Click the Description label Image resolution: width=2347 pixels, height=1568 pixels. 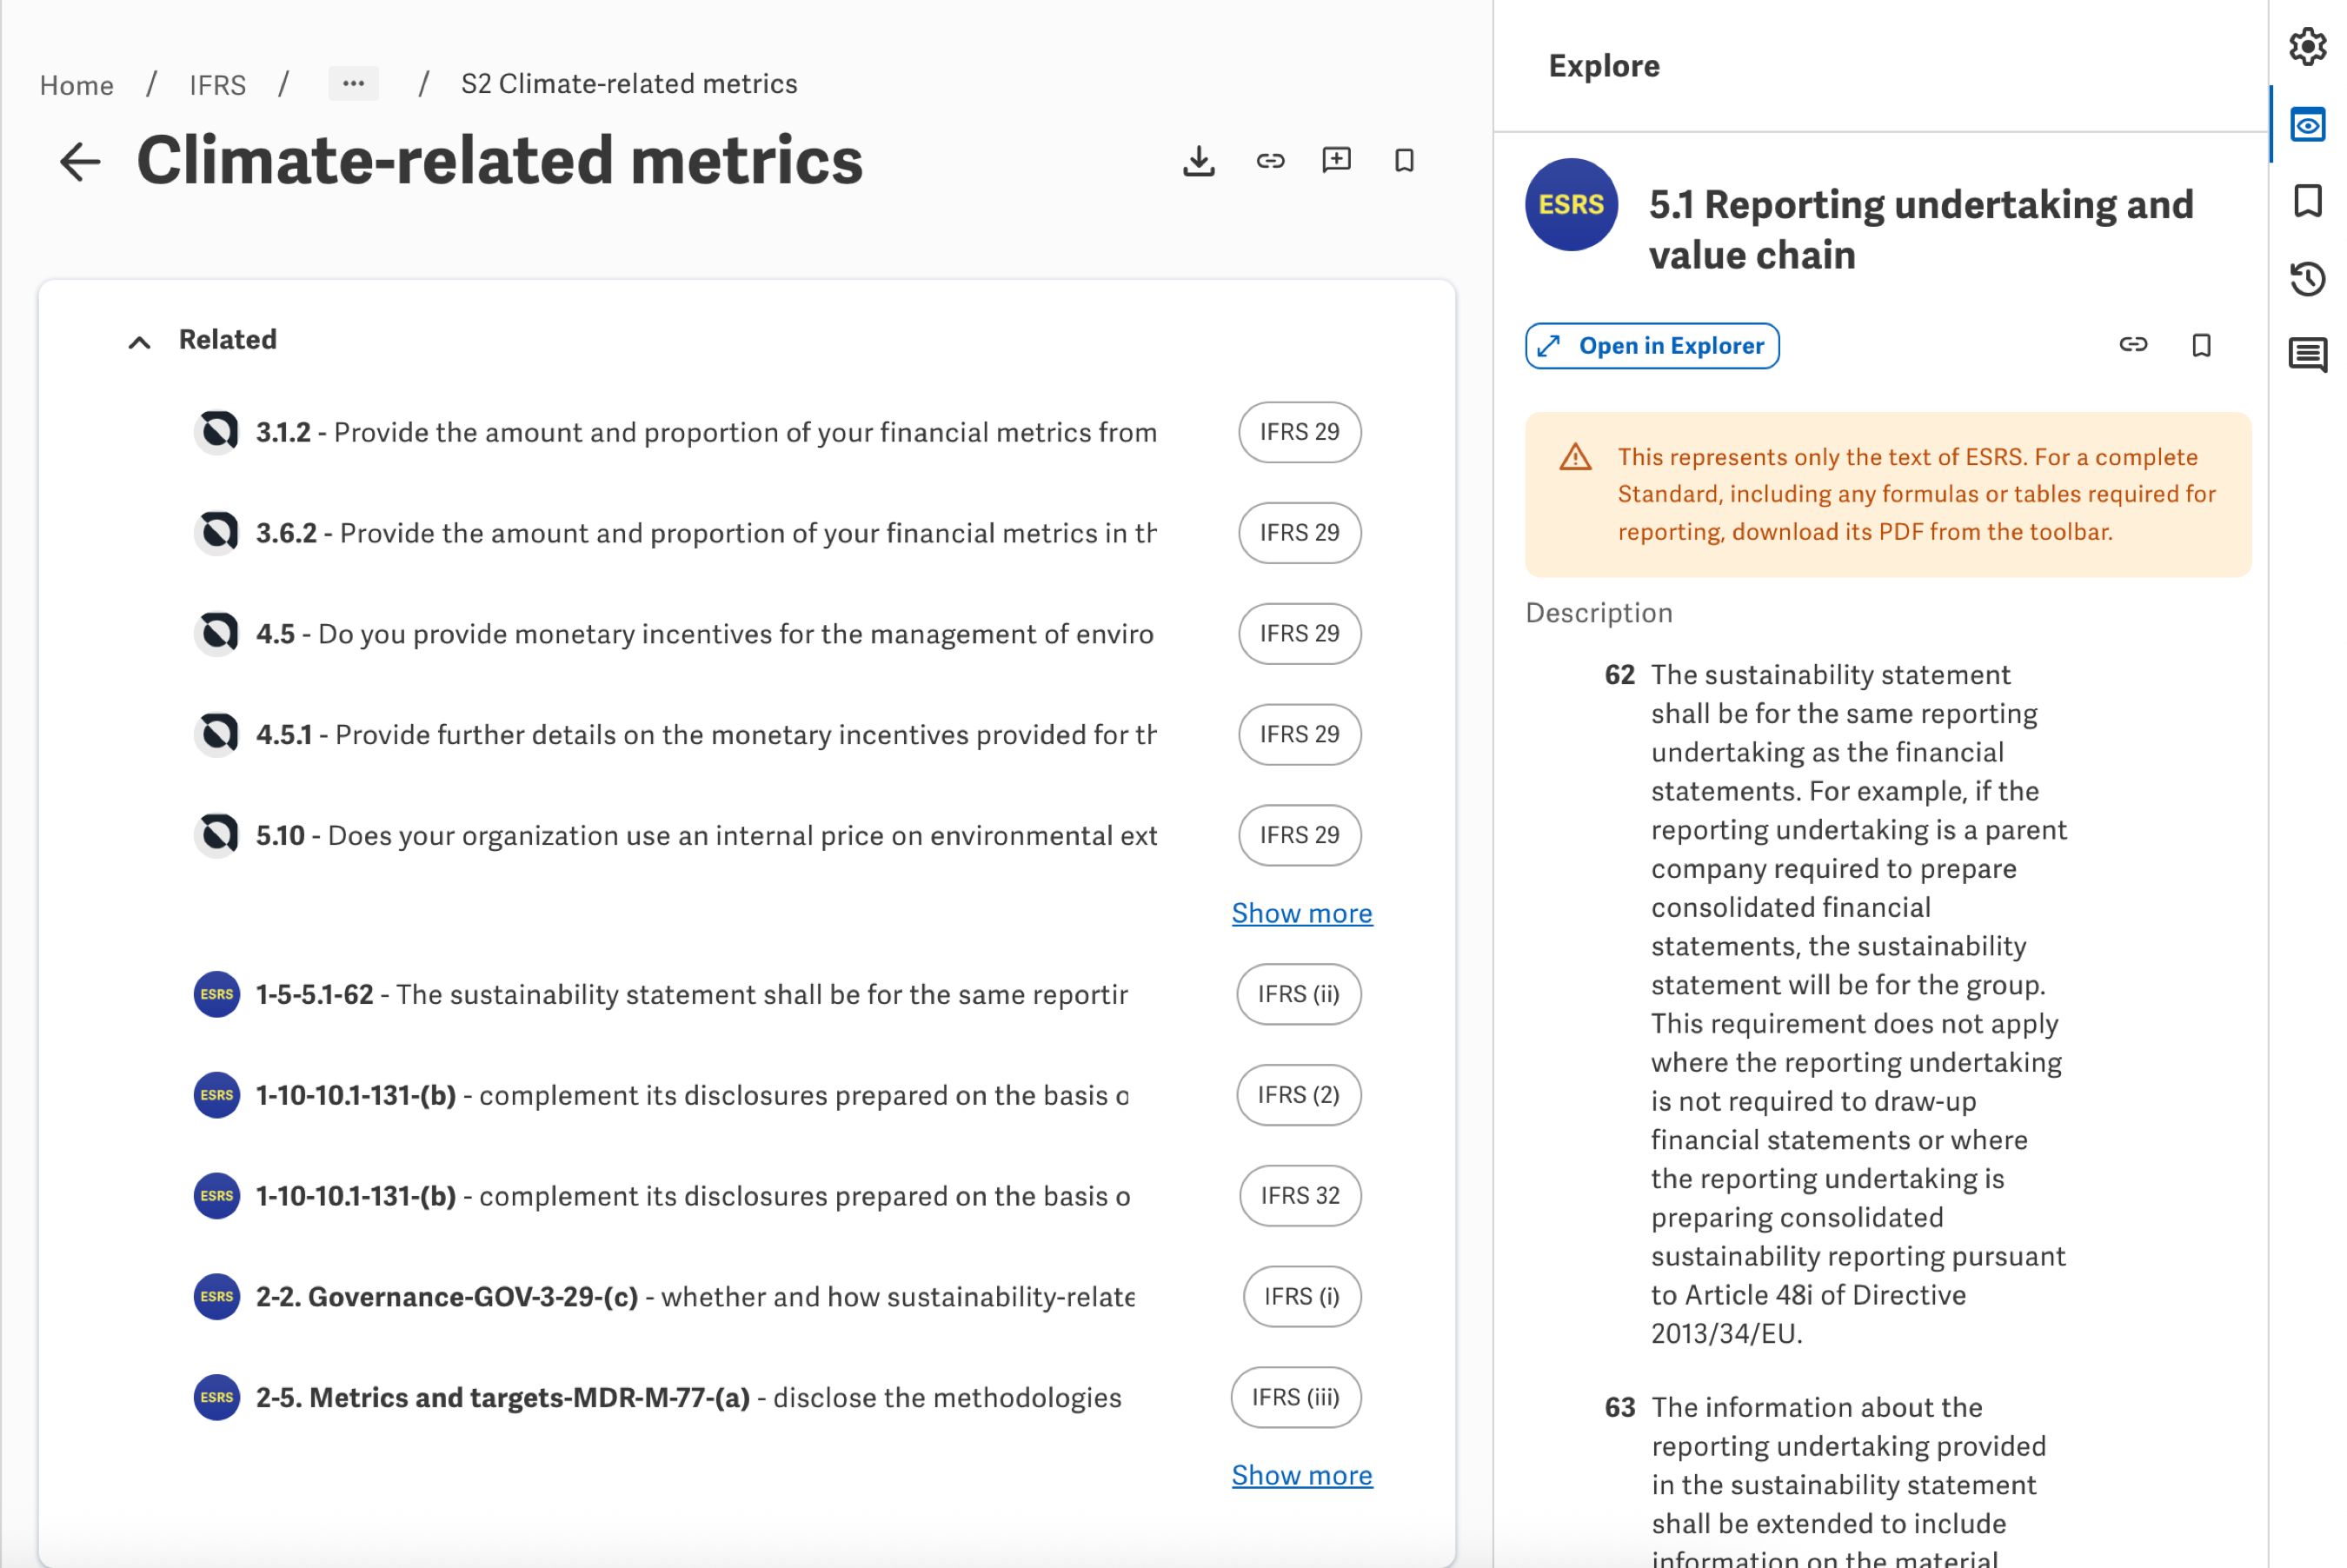point(1598,613)
